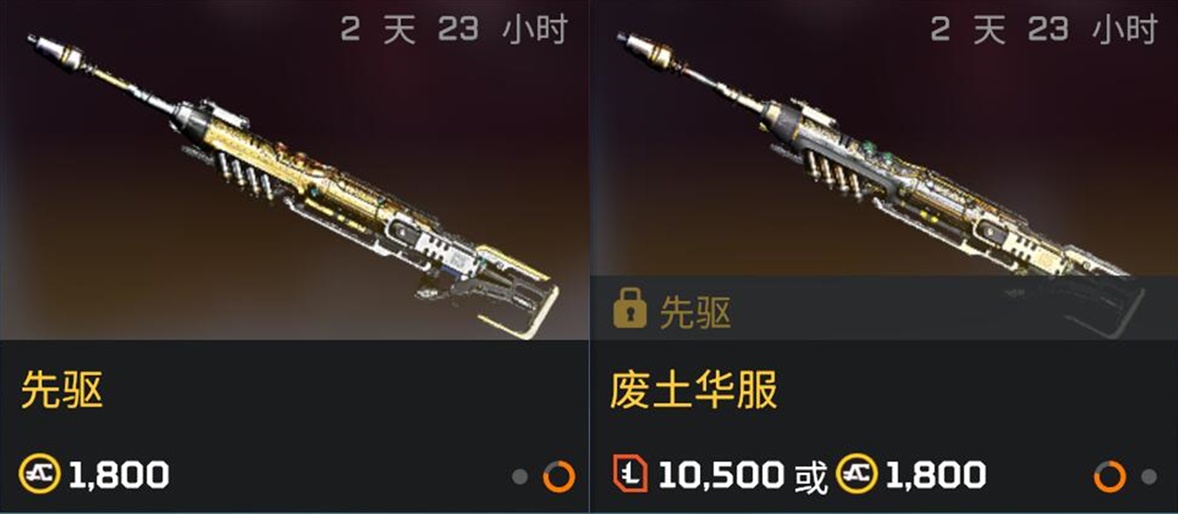Click the dark requirement banner over 废土华服 image
This screenshot has height=514, width=1178.
pos(884,308)
